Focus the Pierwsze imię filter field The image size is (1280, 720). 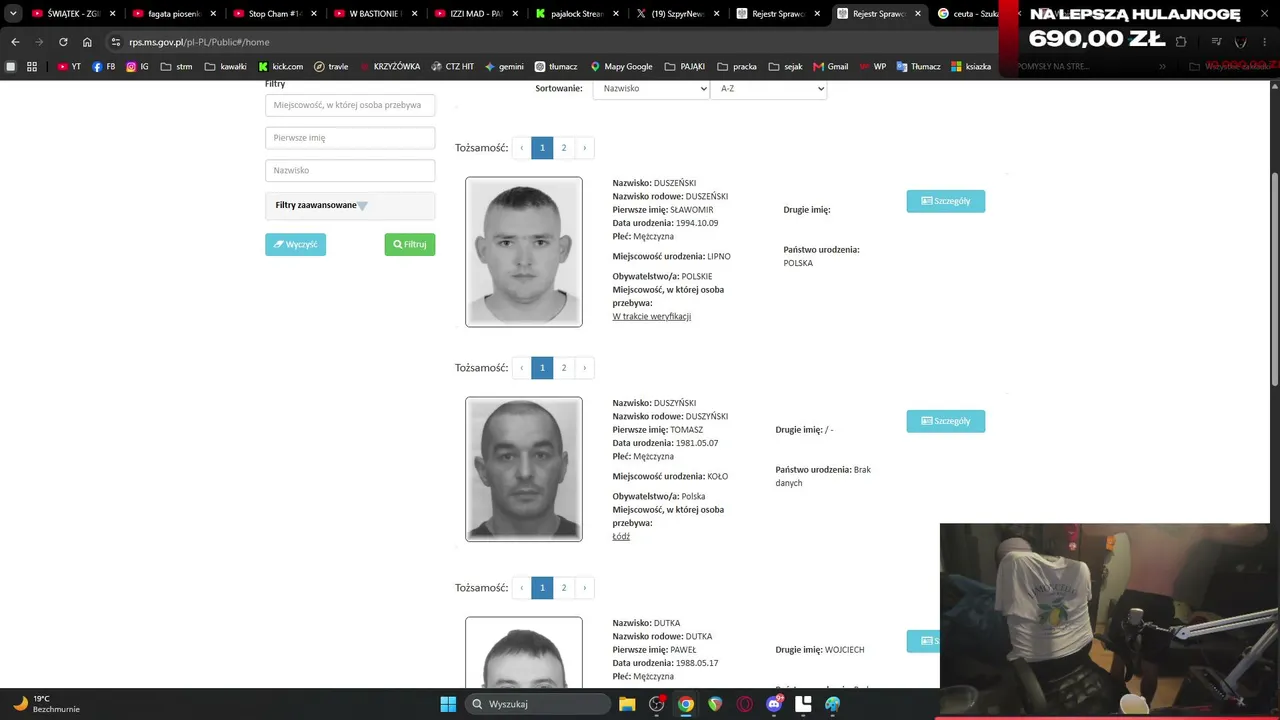(350, 138)
